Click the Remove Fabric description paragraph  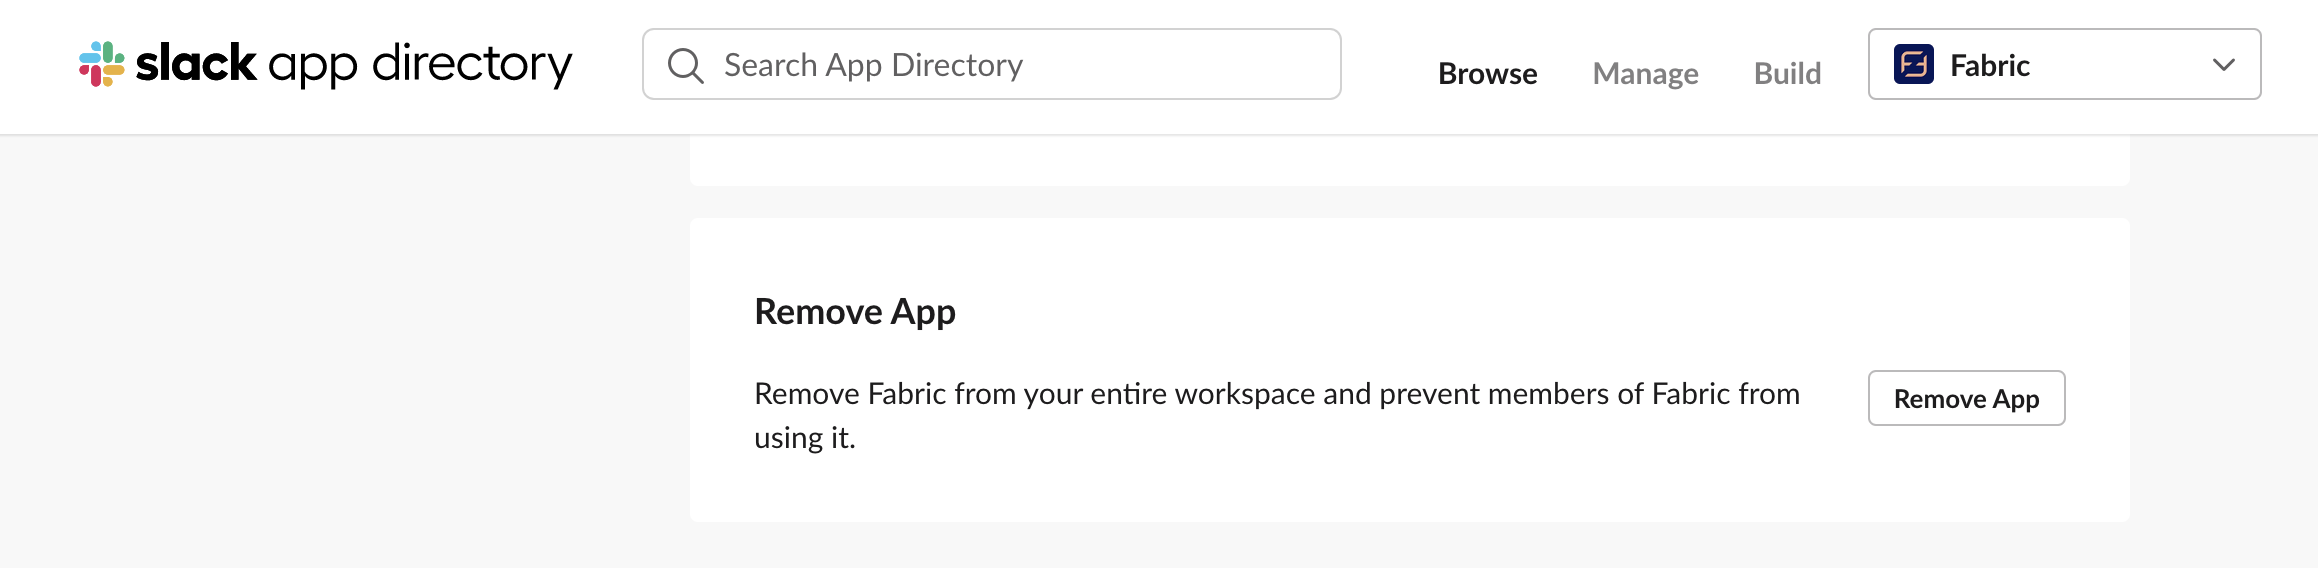[1277, 415]
